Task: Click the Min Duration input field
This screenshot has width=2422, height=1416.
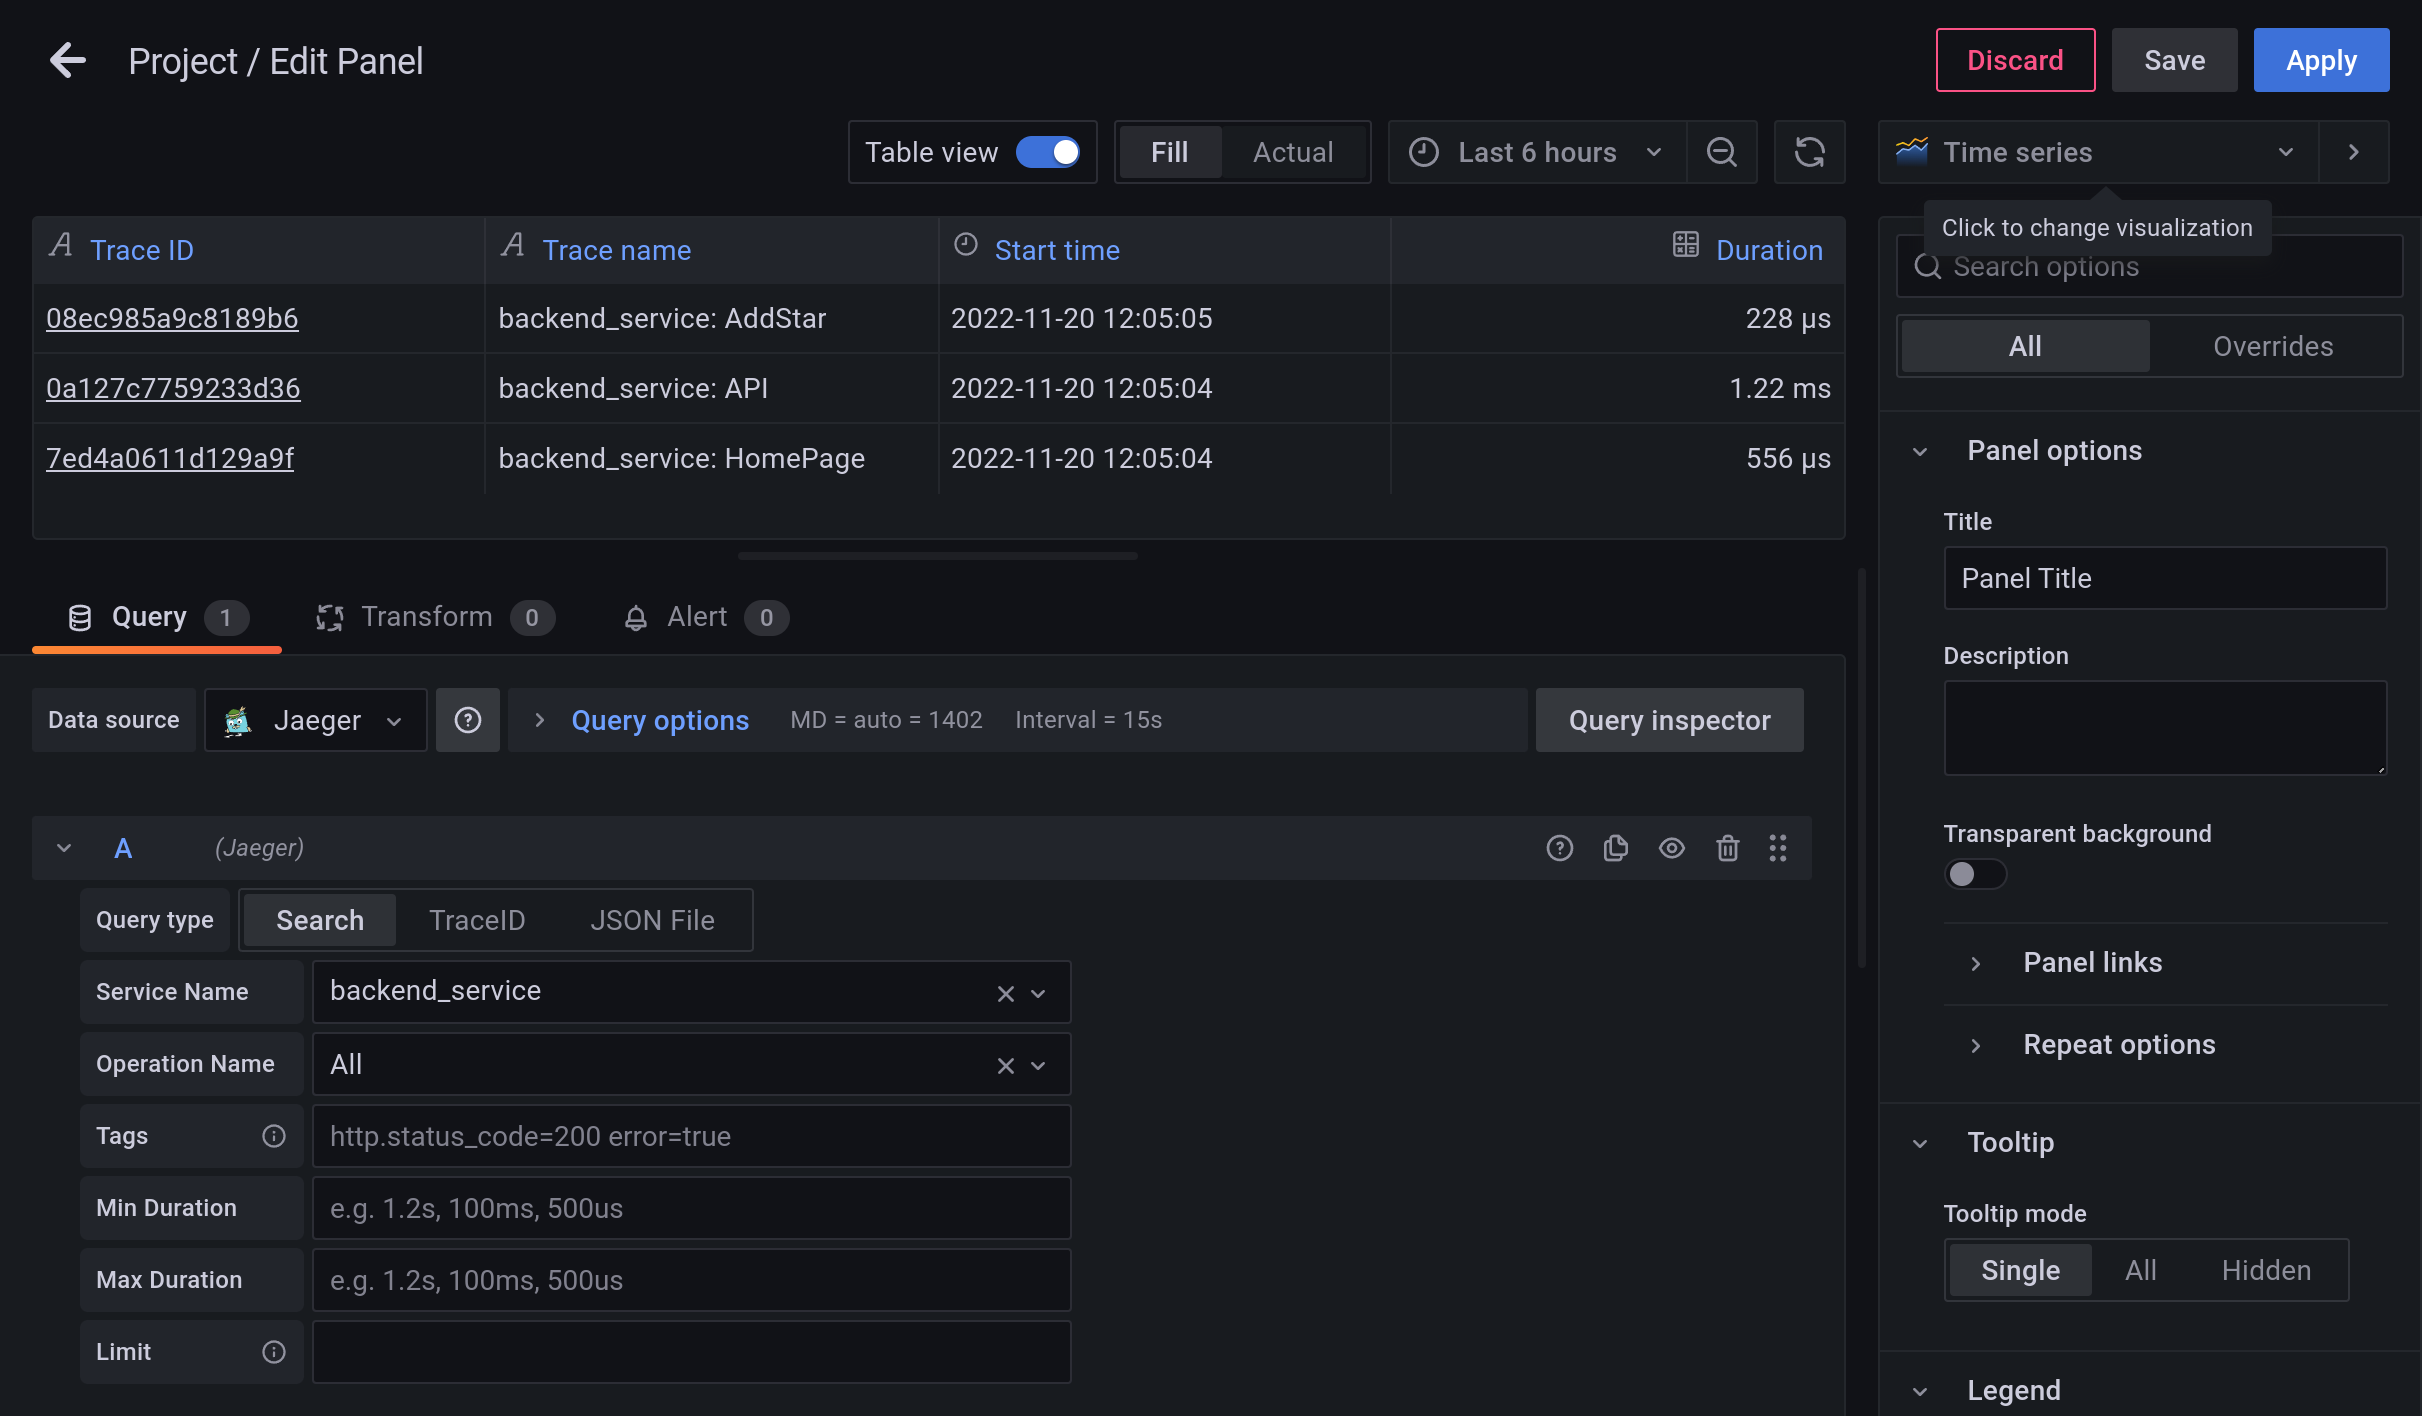Action: [x=691, y=1208]
